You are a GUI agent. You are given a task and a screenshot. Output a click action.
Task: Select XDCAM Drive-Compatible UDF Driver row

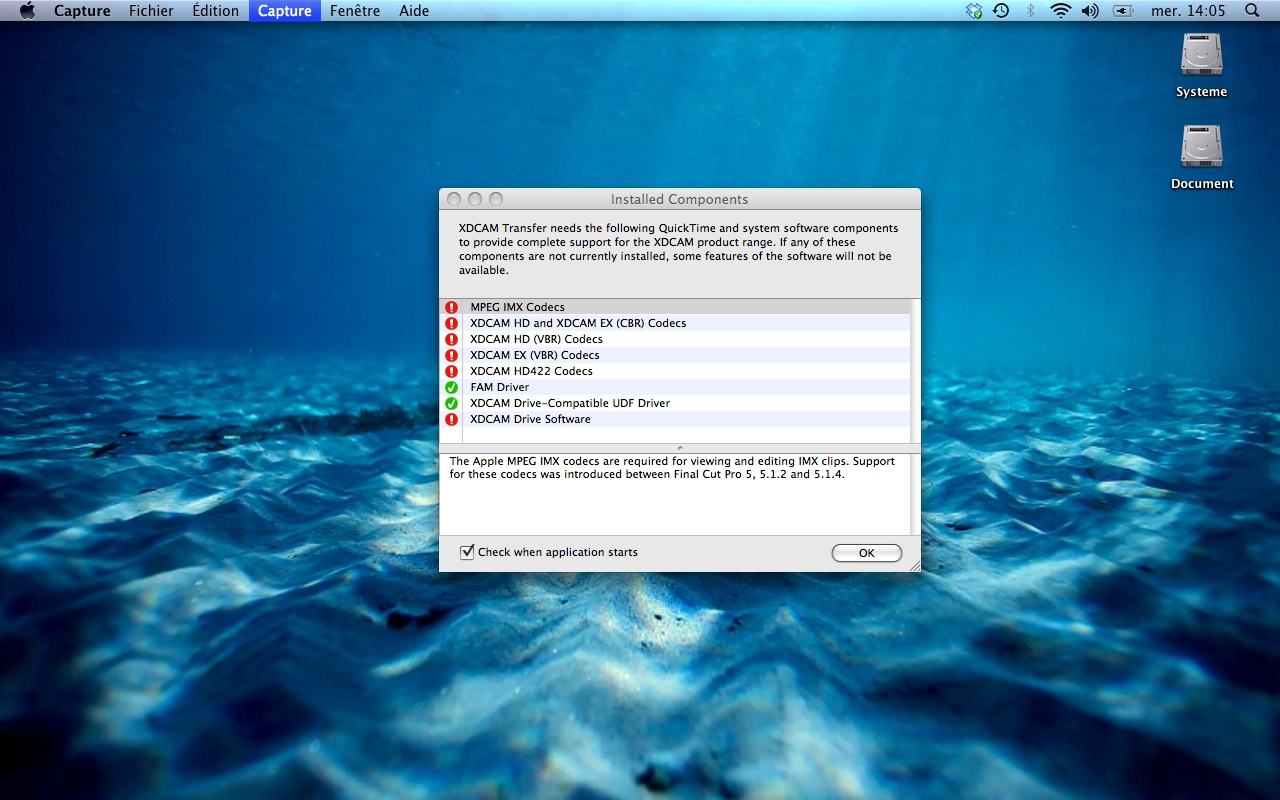tap(676, 403)
